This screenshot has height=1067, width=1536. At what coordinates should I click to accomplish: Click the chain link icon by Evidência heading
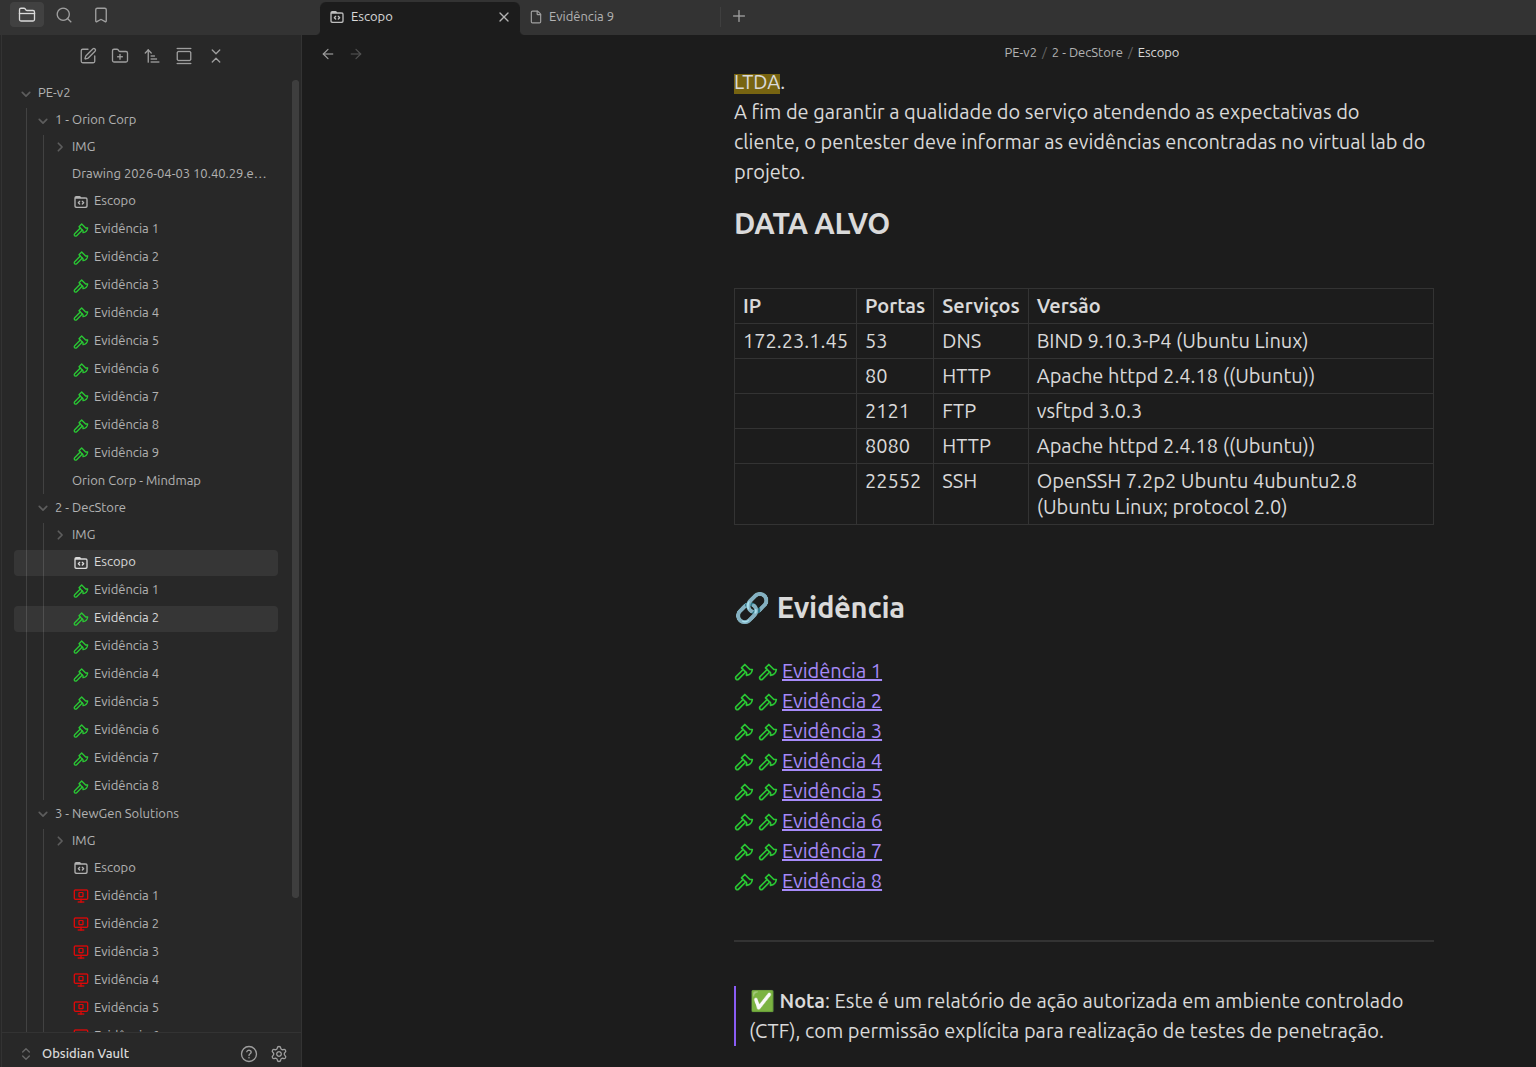point(752,608)
